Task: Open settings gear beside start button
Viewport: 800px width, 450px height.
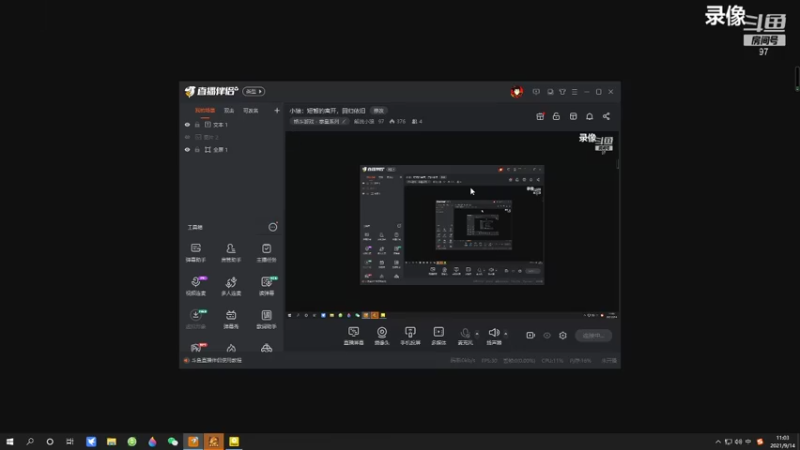Action: click(563, 335)
